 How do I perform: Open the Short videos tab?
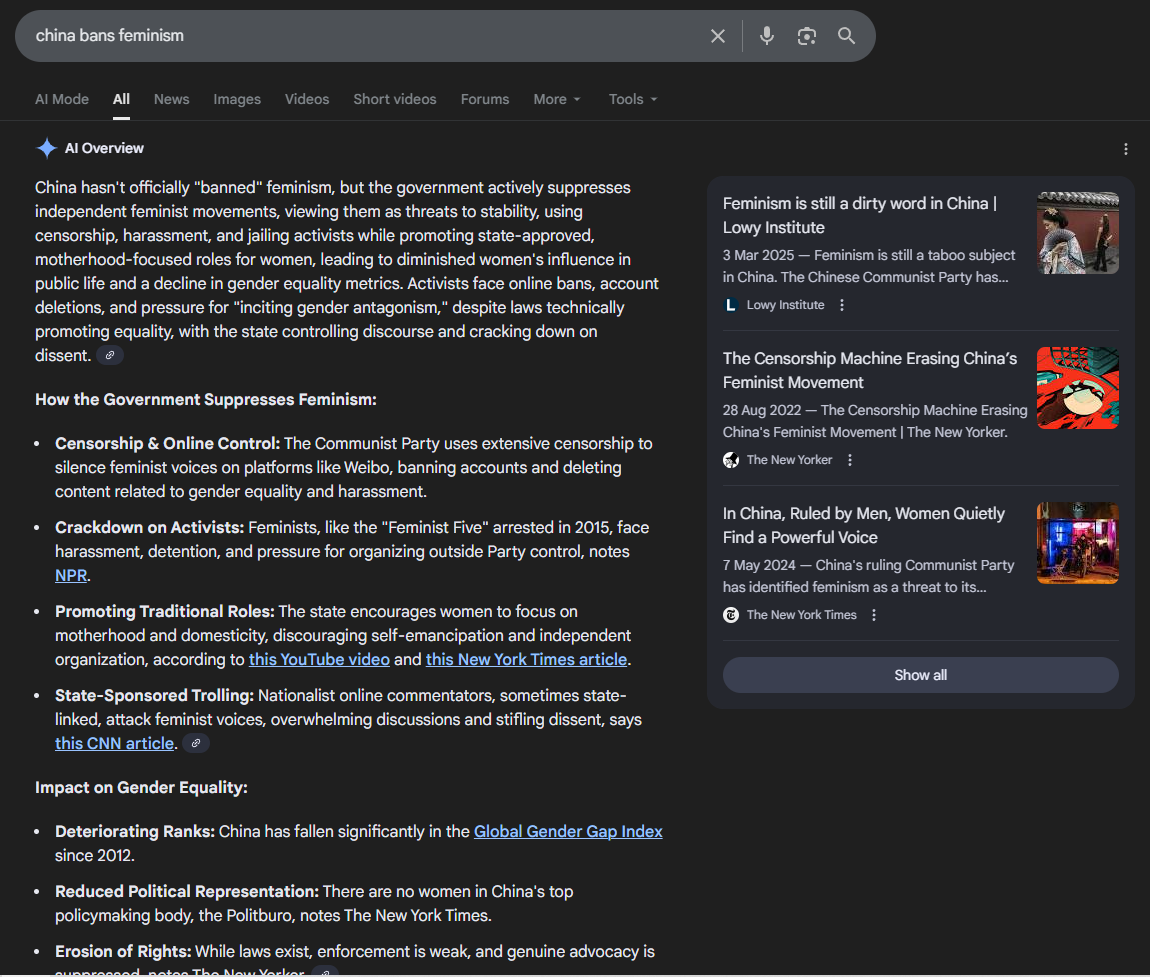[395, 99]
